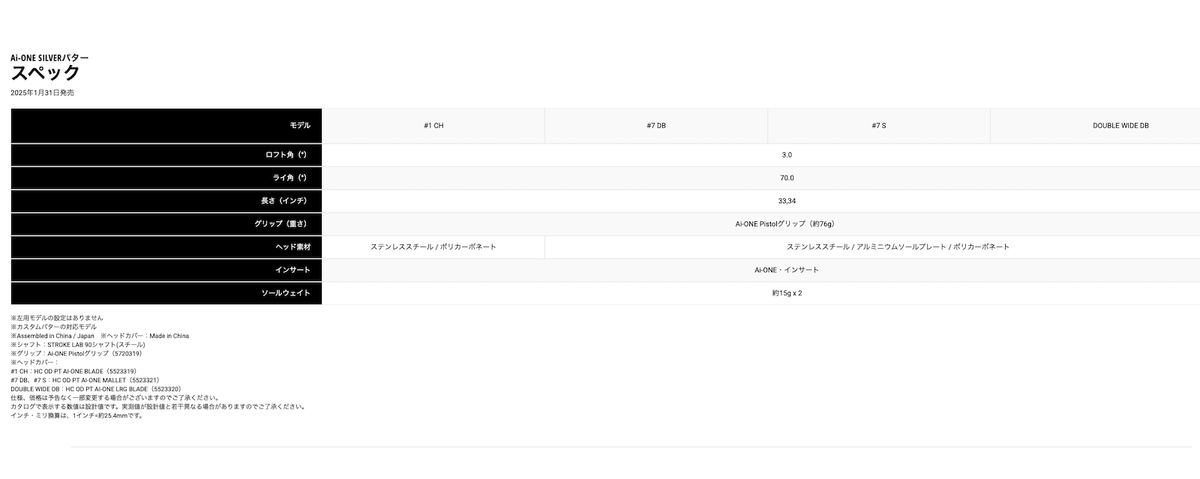Click the loft value '3.0'

[x=787, y=155]
